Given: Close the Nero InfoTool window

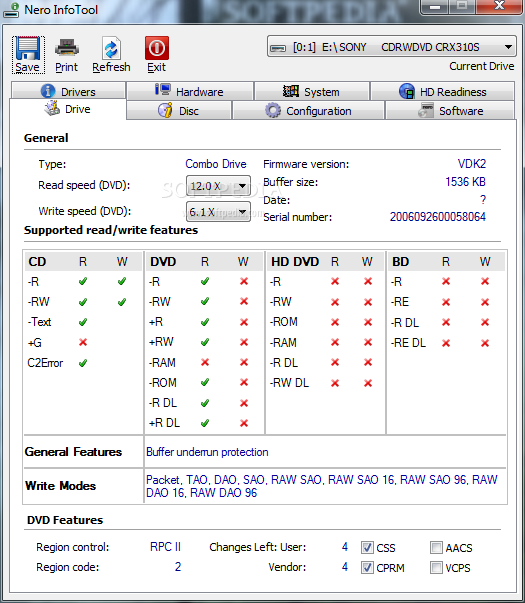Looking at the screenshot, I should click(499, 6).
